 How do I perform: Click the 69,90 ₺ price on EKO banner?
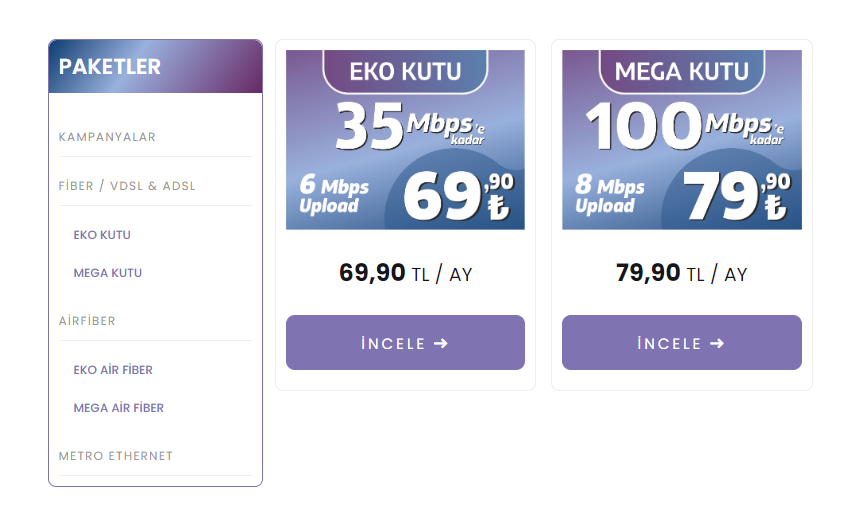coord(459,196)
